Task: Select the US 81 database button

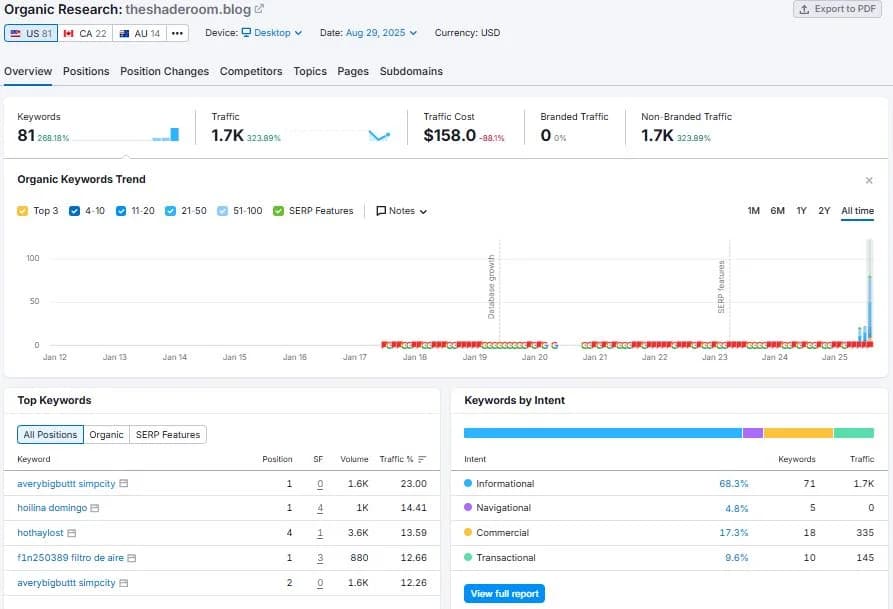Action: (31, 33)
